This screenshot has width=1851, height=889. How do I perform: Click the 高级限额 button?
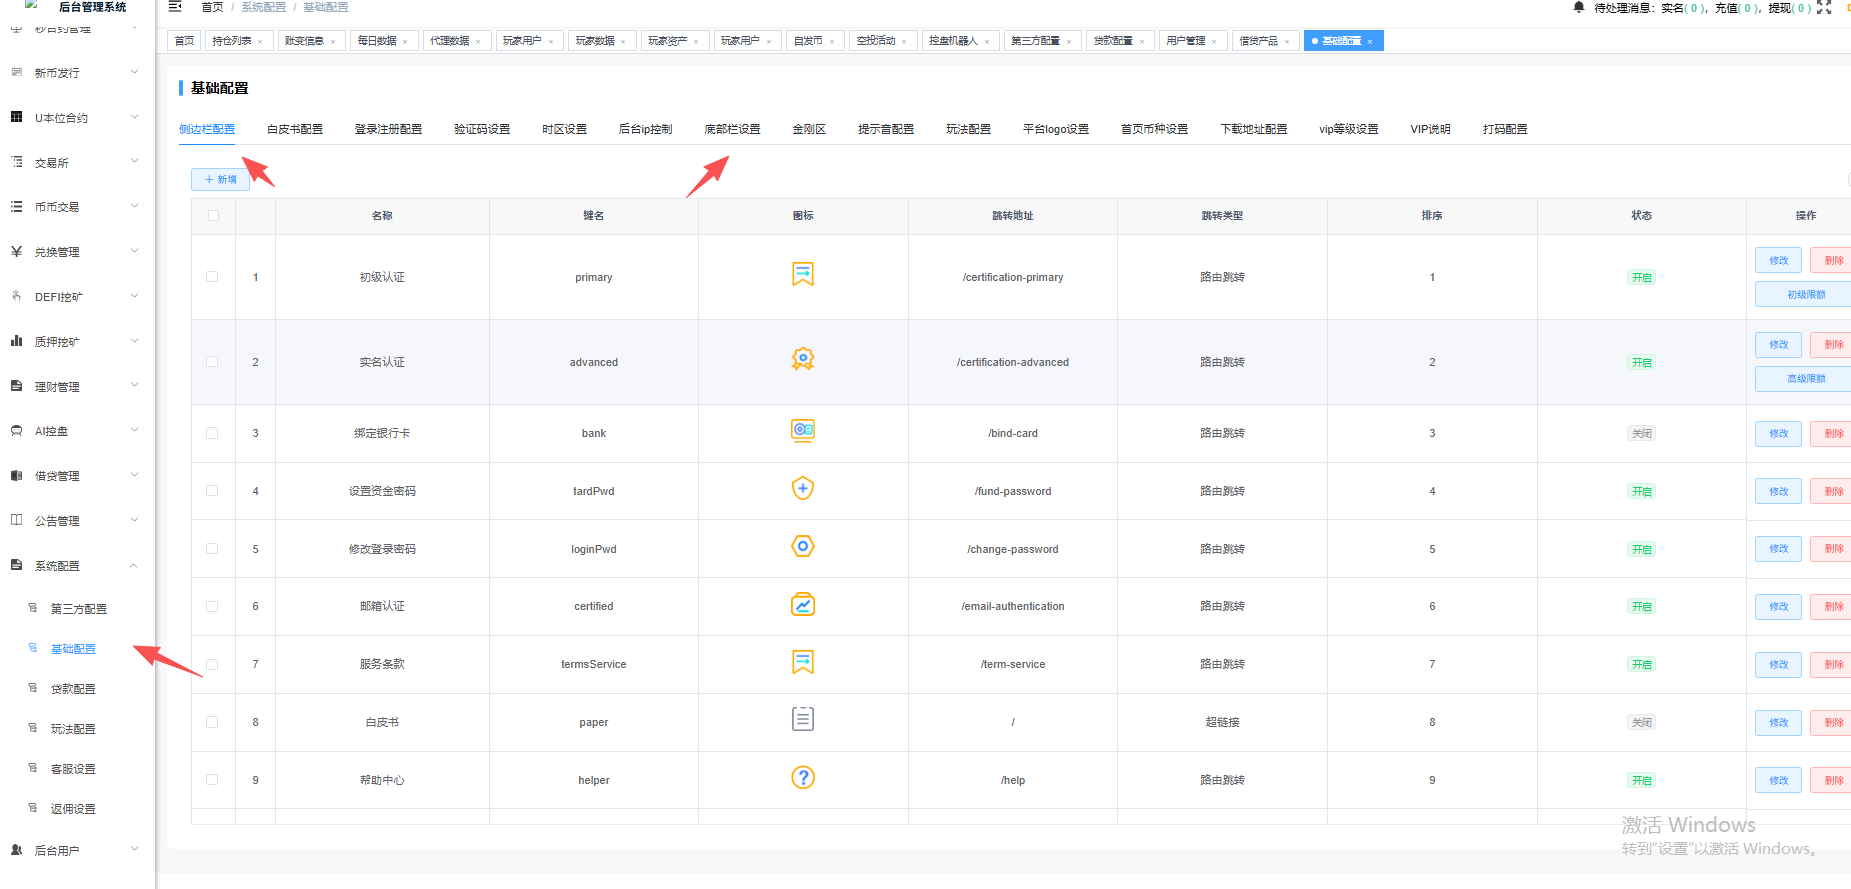point(1805,379)
